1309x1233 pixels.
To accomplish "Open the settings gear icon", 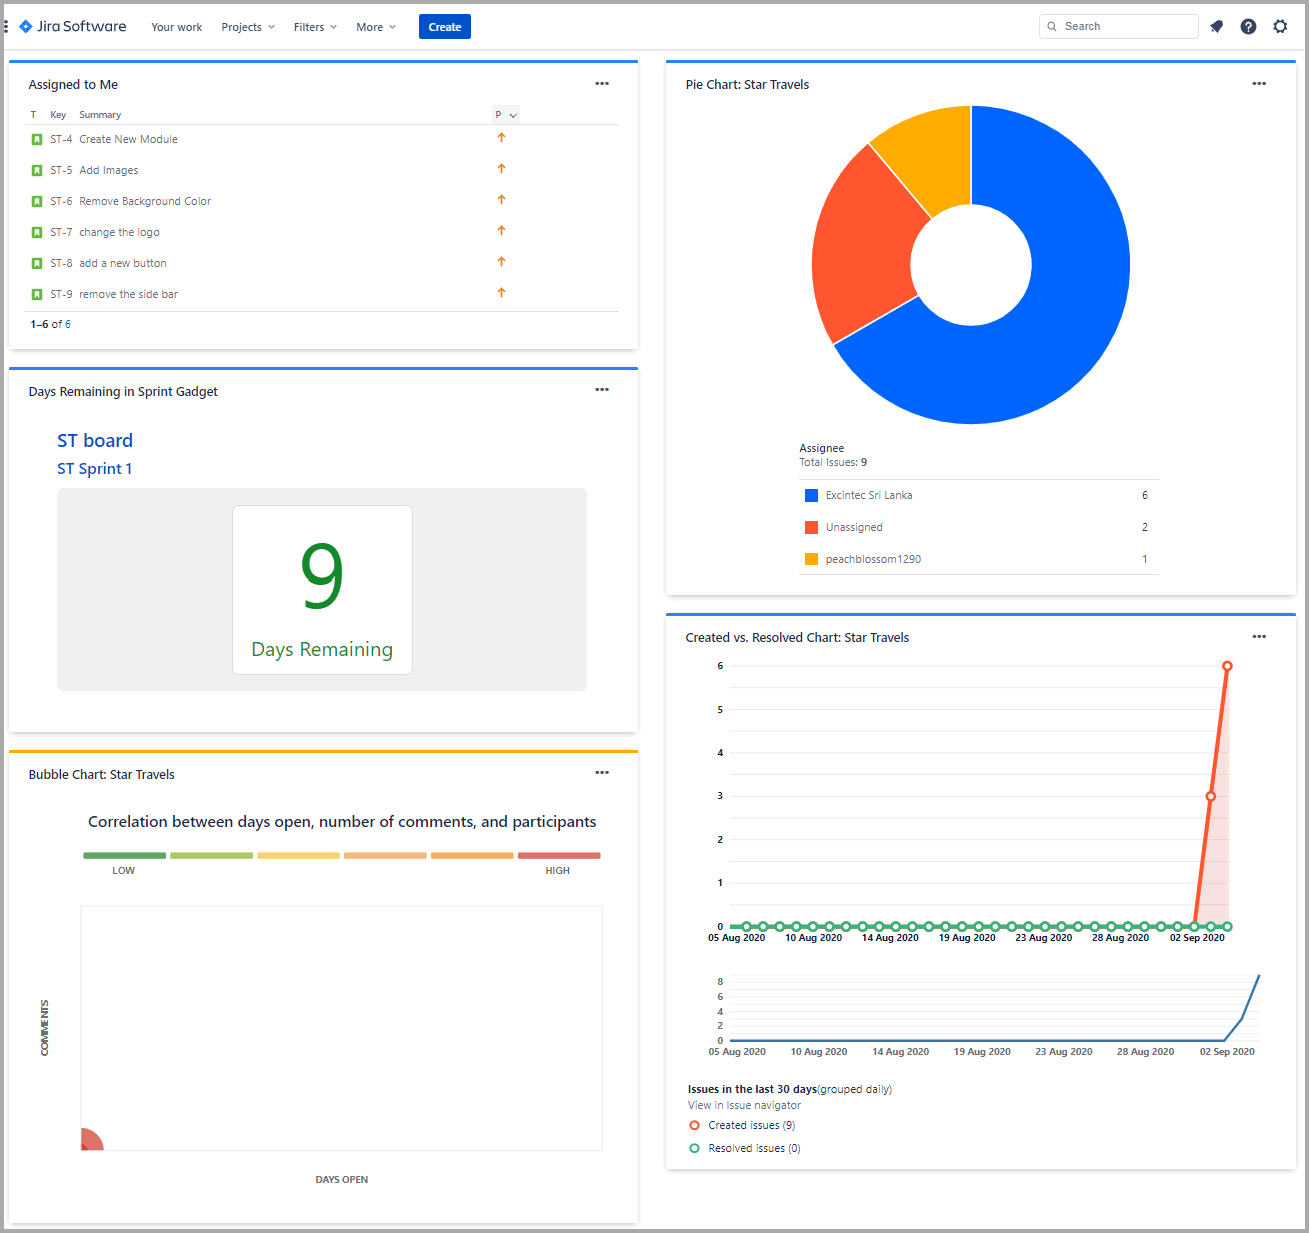I will click(x=1280, y=27).
